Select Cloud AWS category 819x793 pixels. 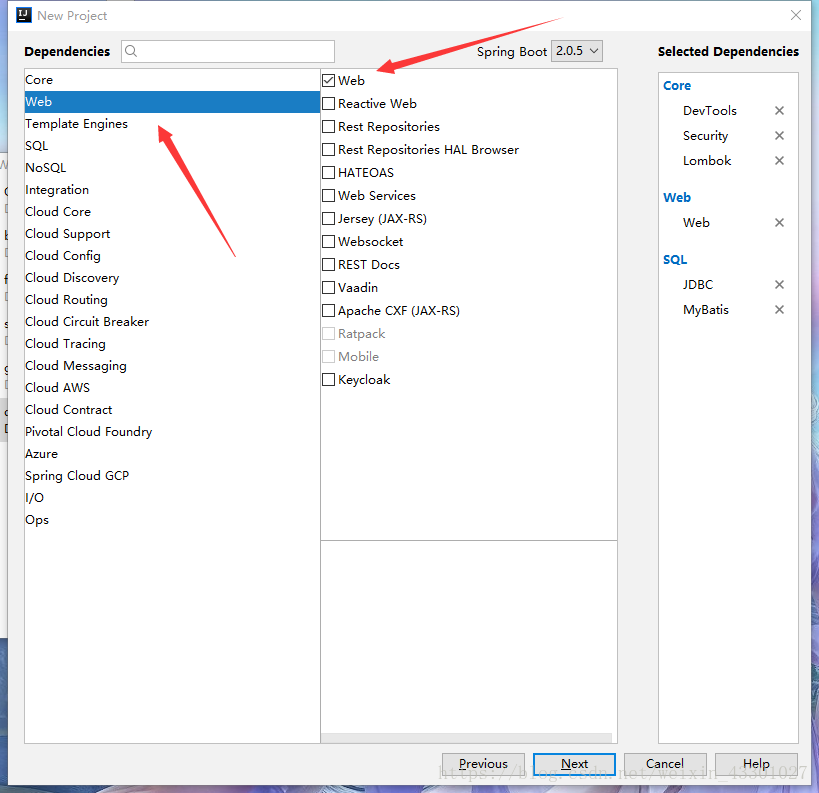click(172, 388)
